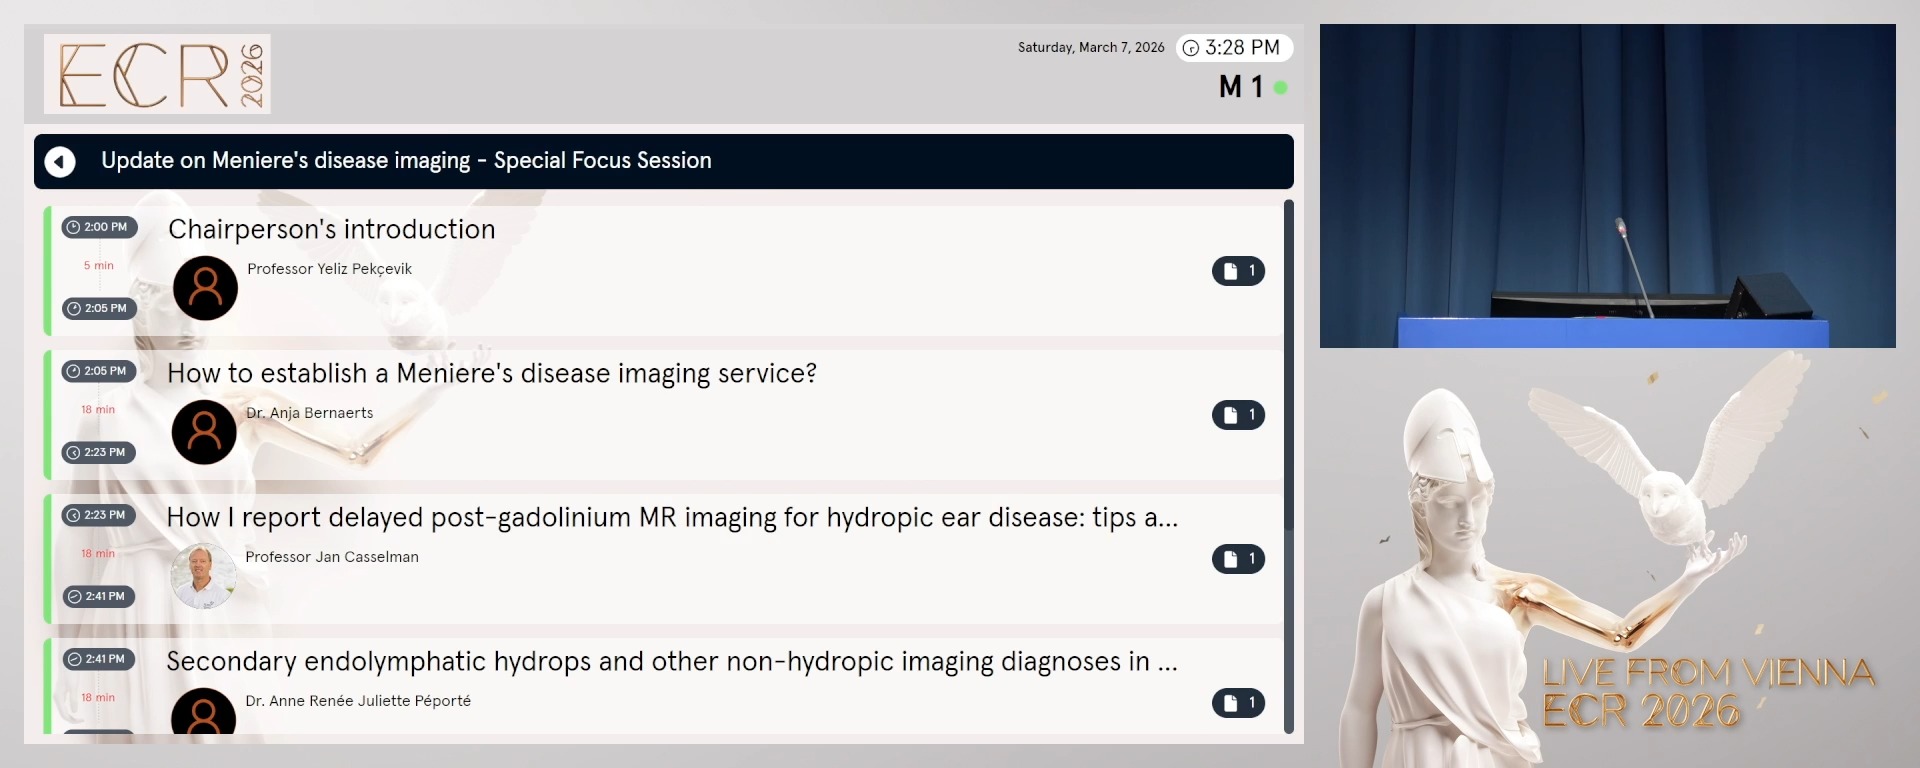This screenshot has height=768, width=1920.
Task: Click Professor Jan Casselman's photo
Action: pos(203,576)
